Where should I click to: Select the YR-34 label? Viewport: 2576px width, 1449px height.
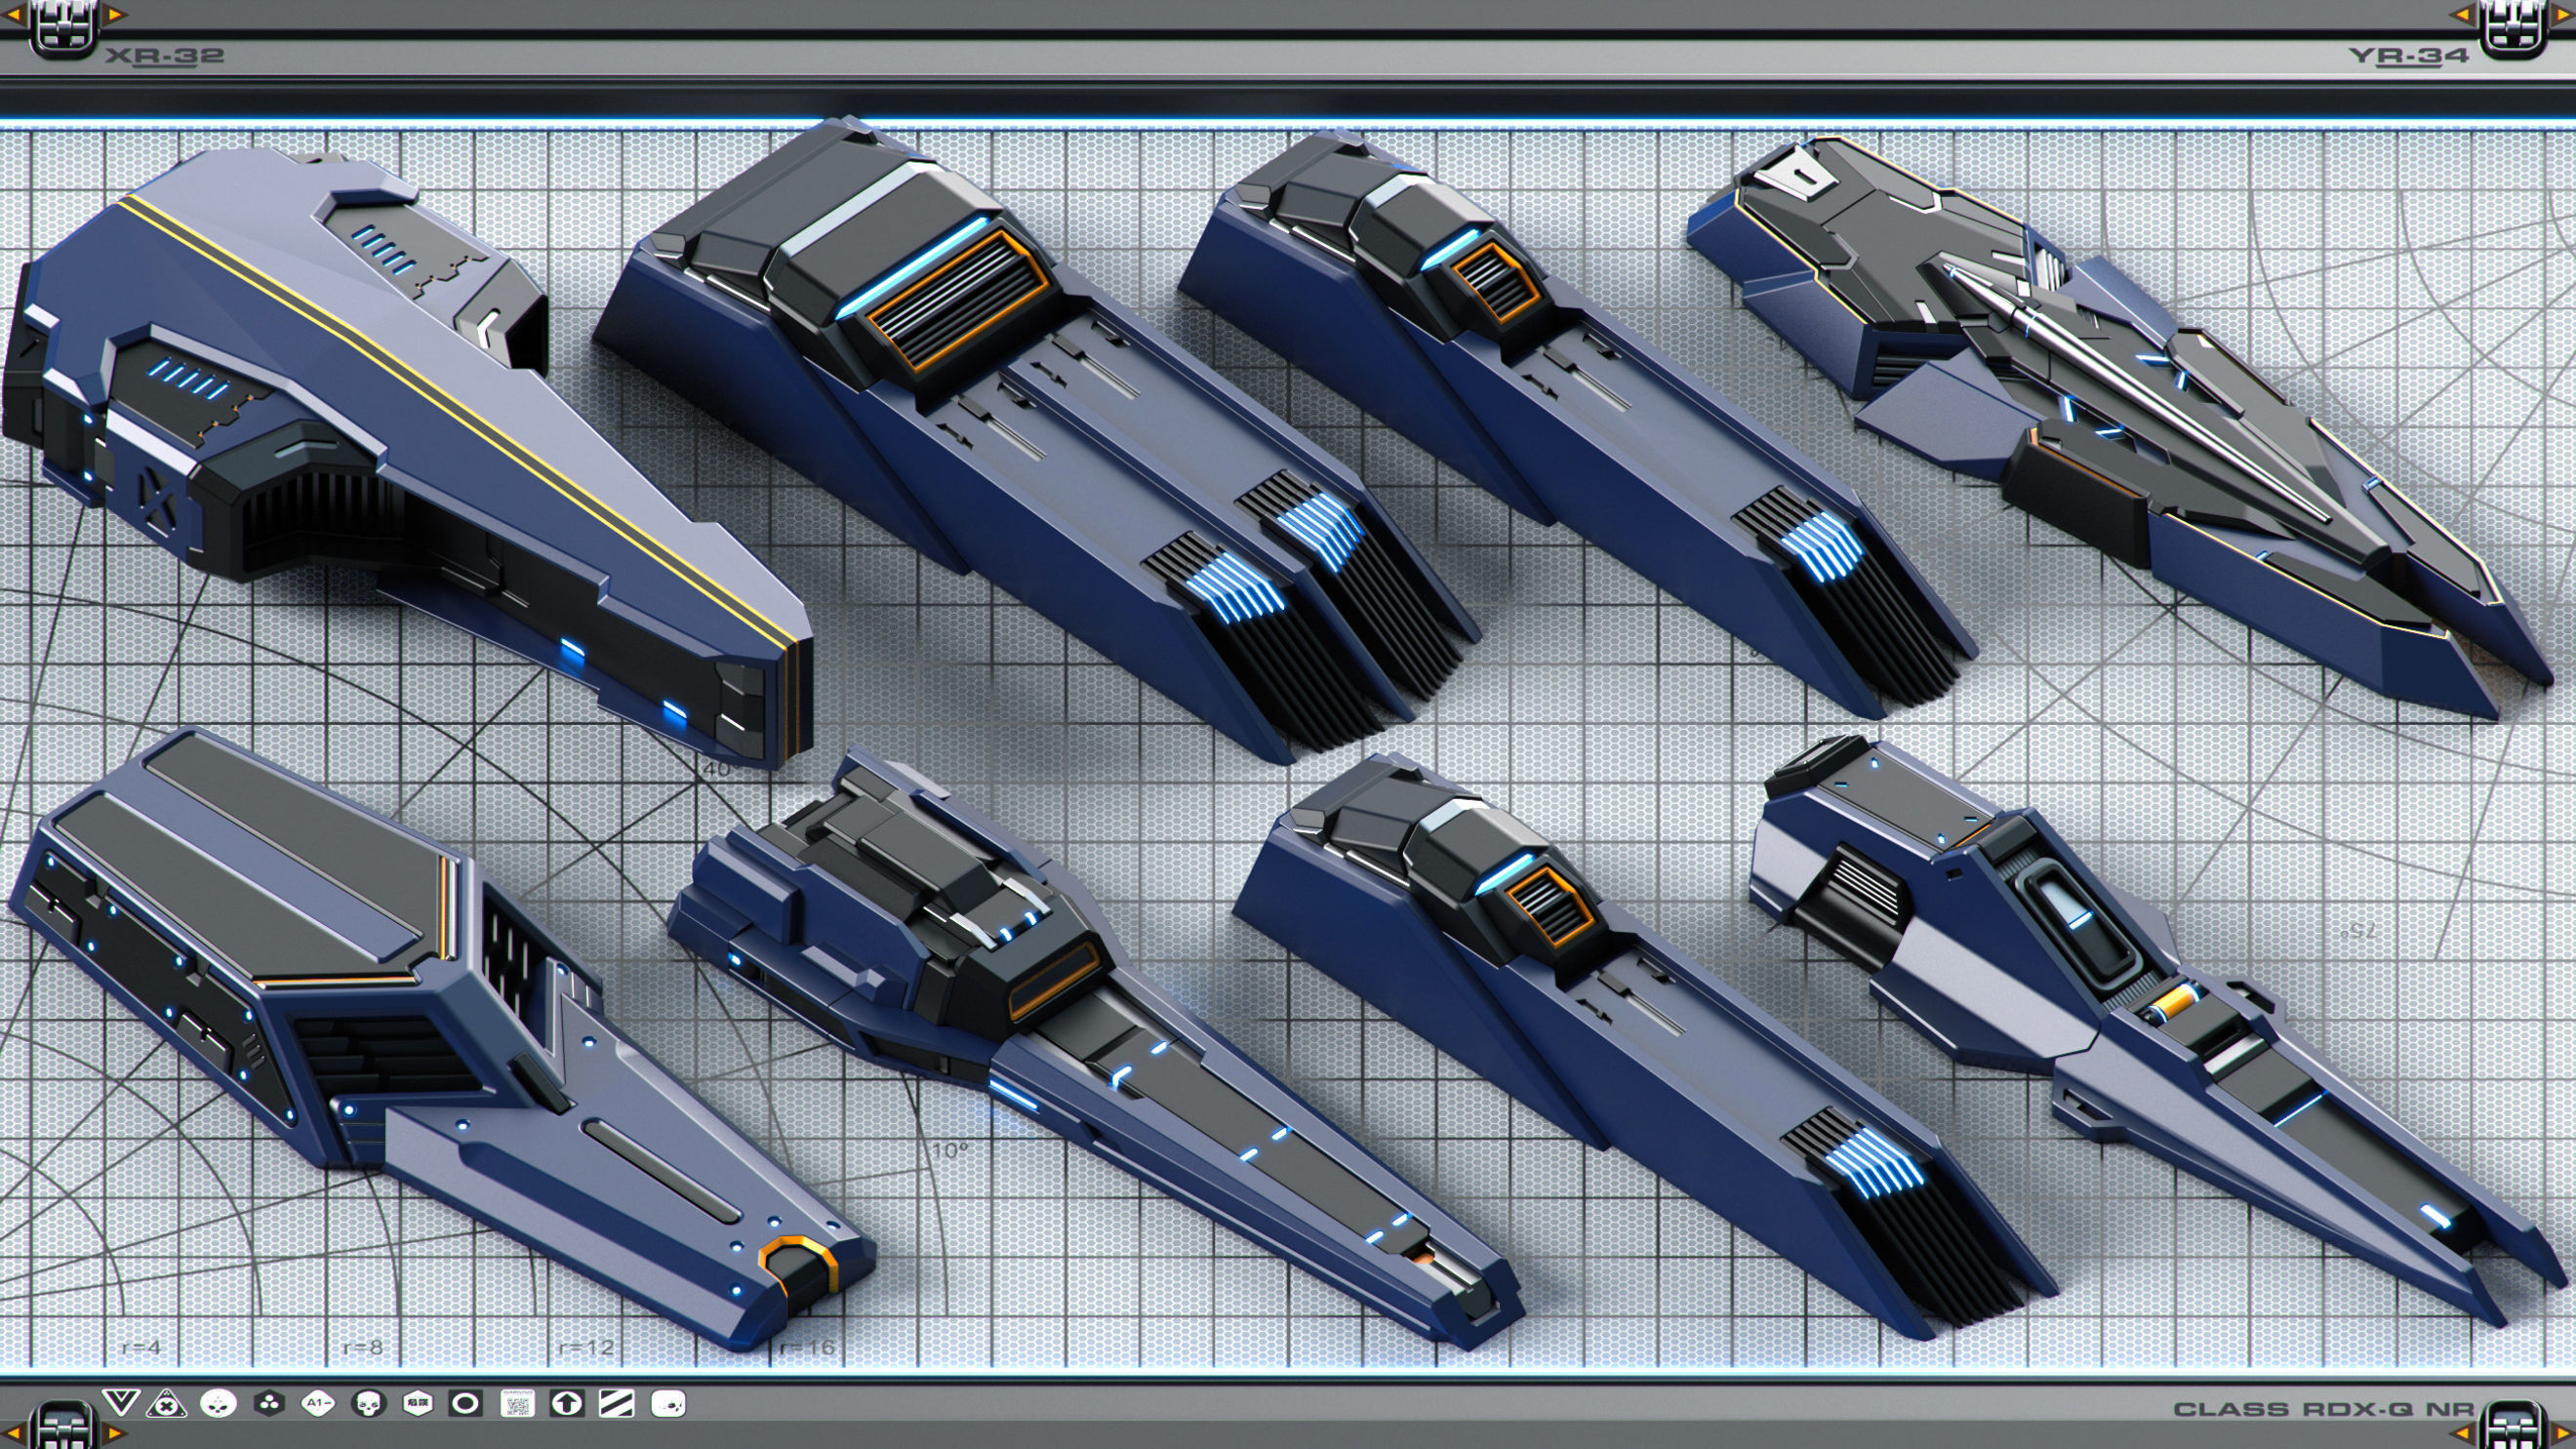coord(2408,56)
